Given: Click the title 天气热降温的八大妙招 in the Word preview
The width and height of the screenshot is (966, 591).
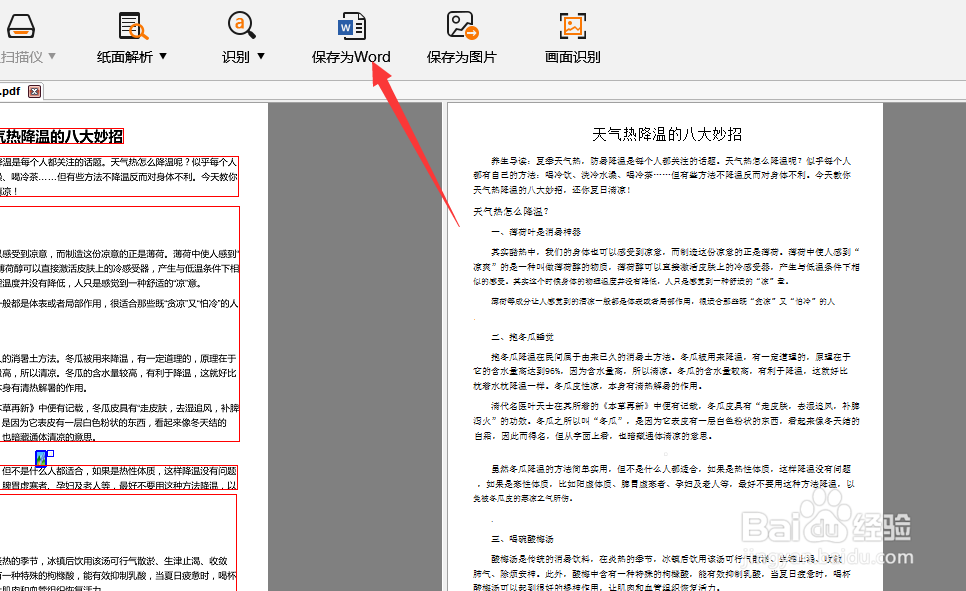Looking at the screenshot, I should click(669, 133).
